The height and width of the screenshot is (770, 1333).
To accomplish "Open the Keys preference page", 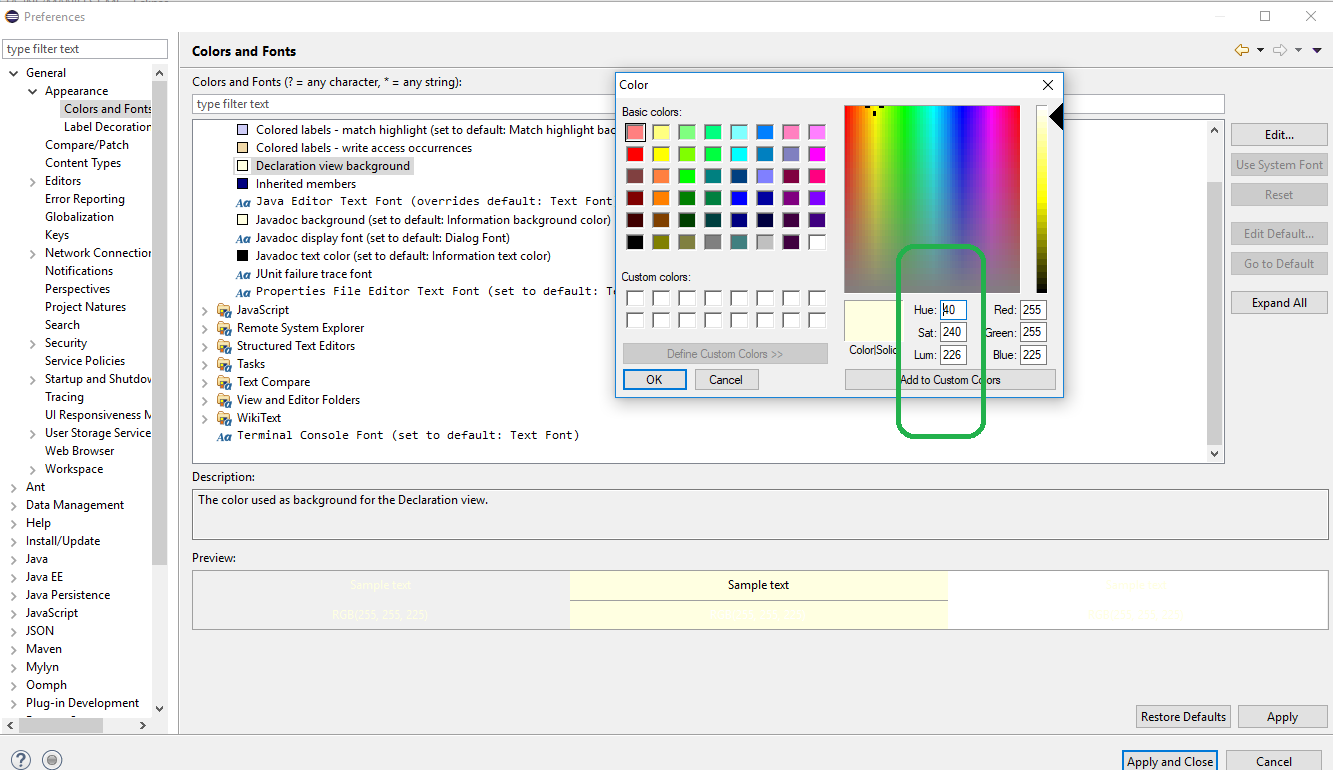I will point(57,235).
